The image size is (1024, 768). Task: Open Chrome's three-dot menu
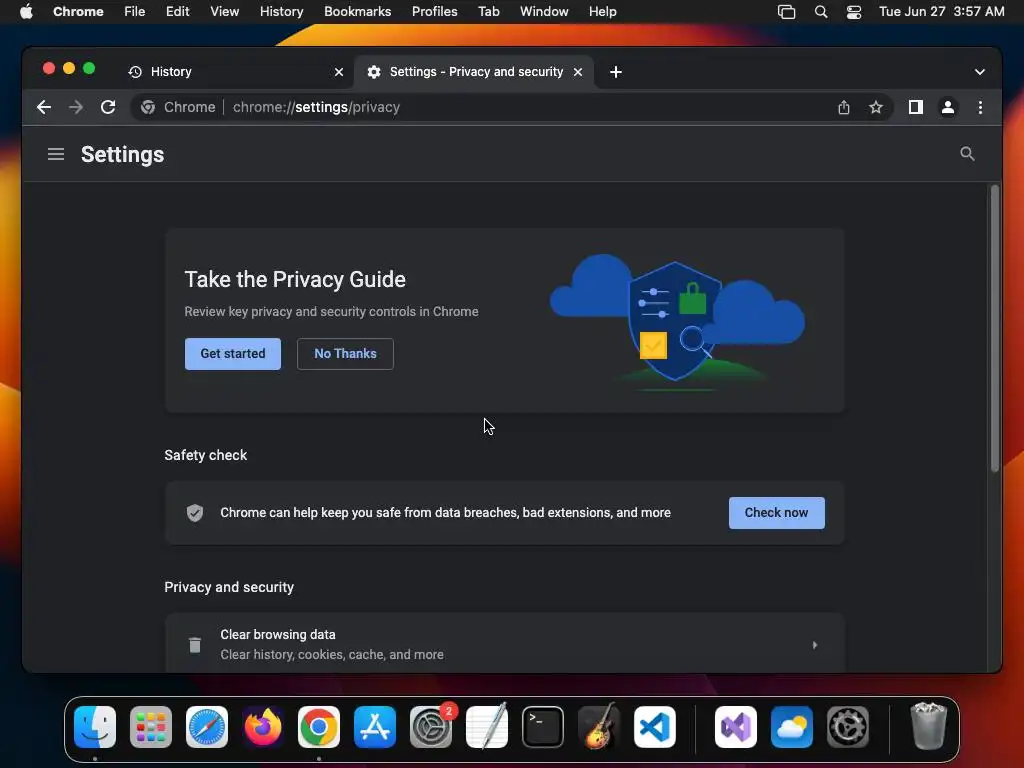coord(980,107)
